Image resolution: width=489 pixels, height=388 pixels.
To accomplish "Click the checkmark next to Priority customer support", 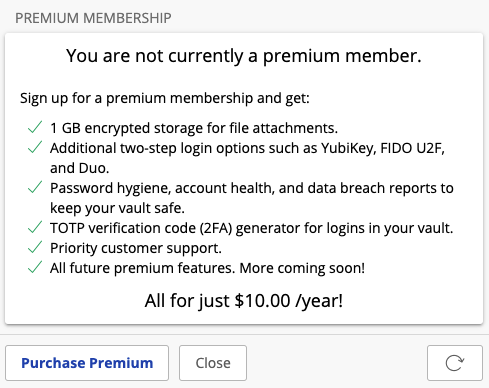I will coord(35,247).
